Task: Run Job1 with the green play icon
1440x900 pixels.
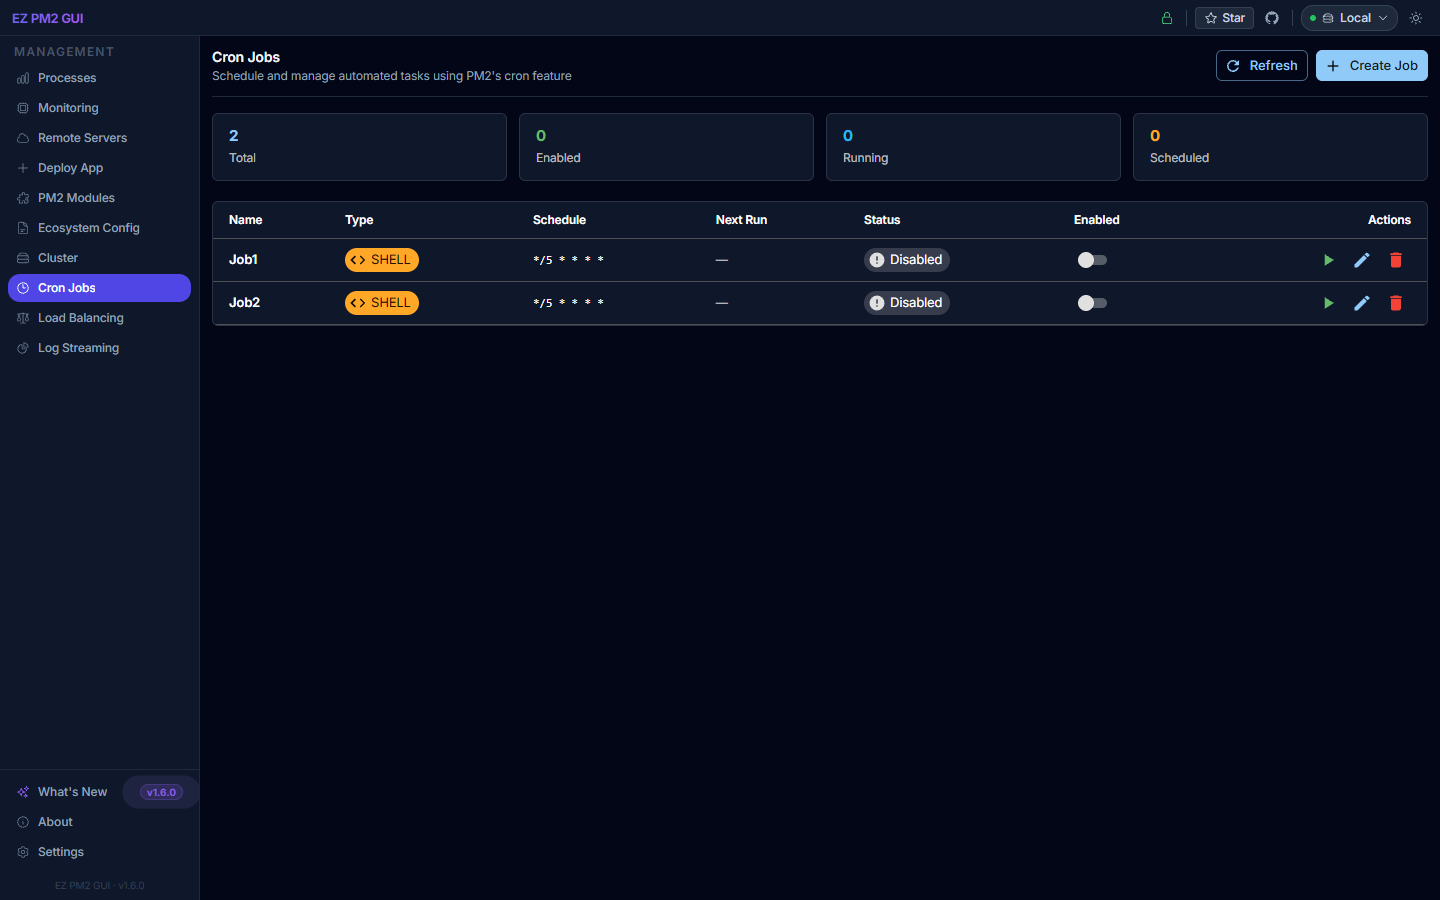Action: pyautogui.click(x=1328, y=260)
